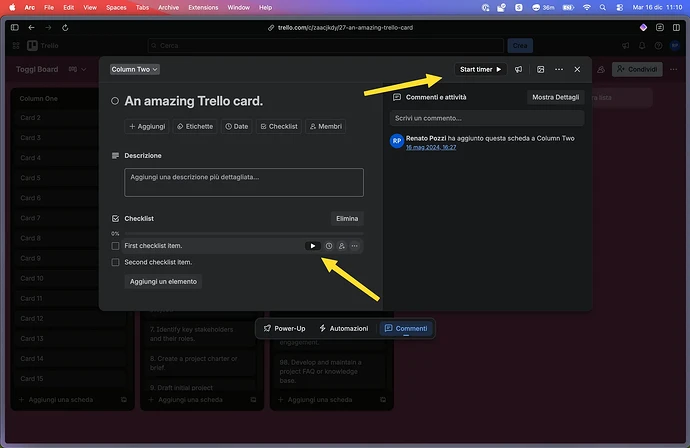Open Spotlight search in macOS menu bar
Viewport: 690px width, 448px height.
pos(603,7)
